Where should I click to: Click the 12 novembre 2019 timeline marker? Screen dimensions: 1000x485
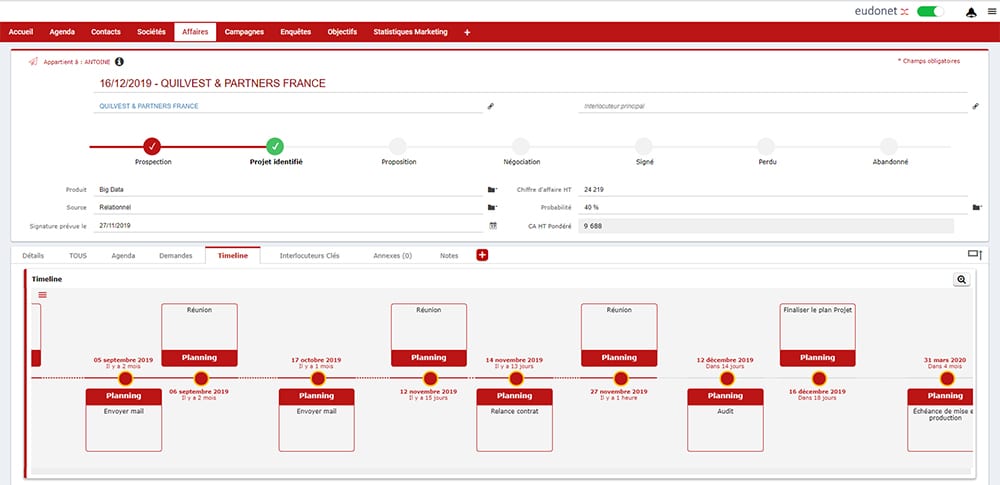pyautogui.click(x=430, y=379)
